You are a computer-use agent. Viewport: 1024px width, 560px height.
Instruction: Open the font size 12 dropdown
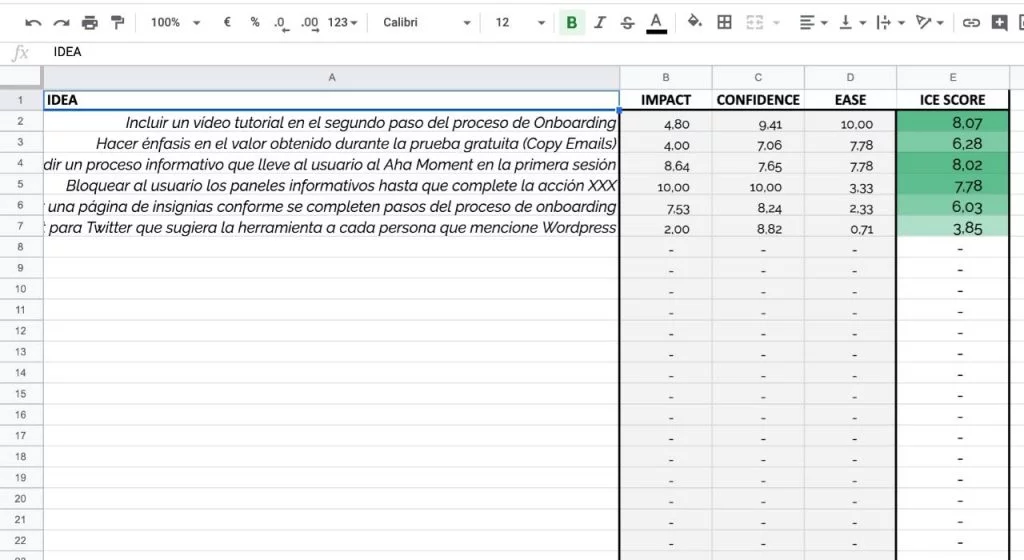pos(520,22)
